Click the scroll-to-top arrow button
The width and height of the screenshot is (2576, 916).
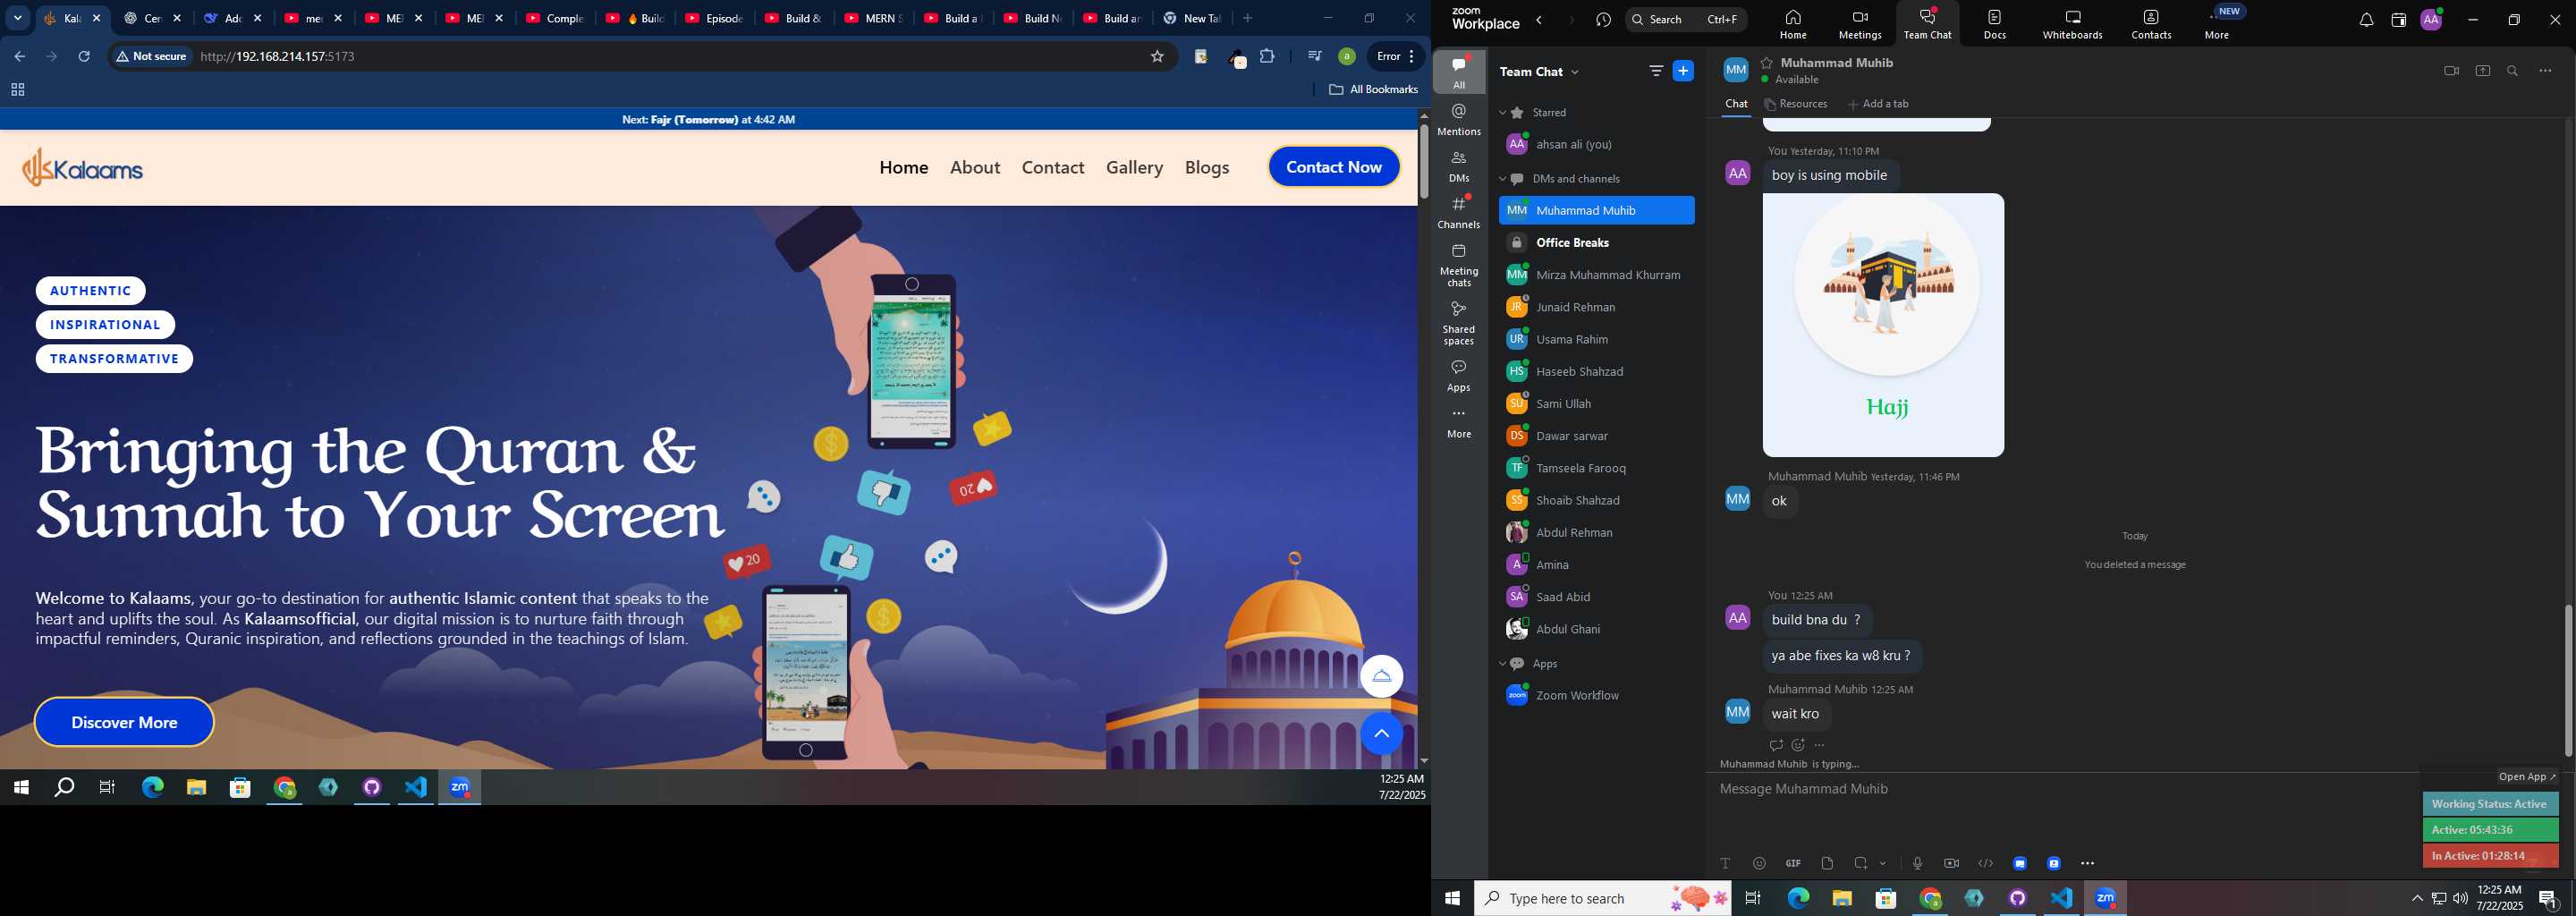[1381, 734]
